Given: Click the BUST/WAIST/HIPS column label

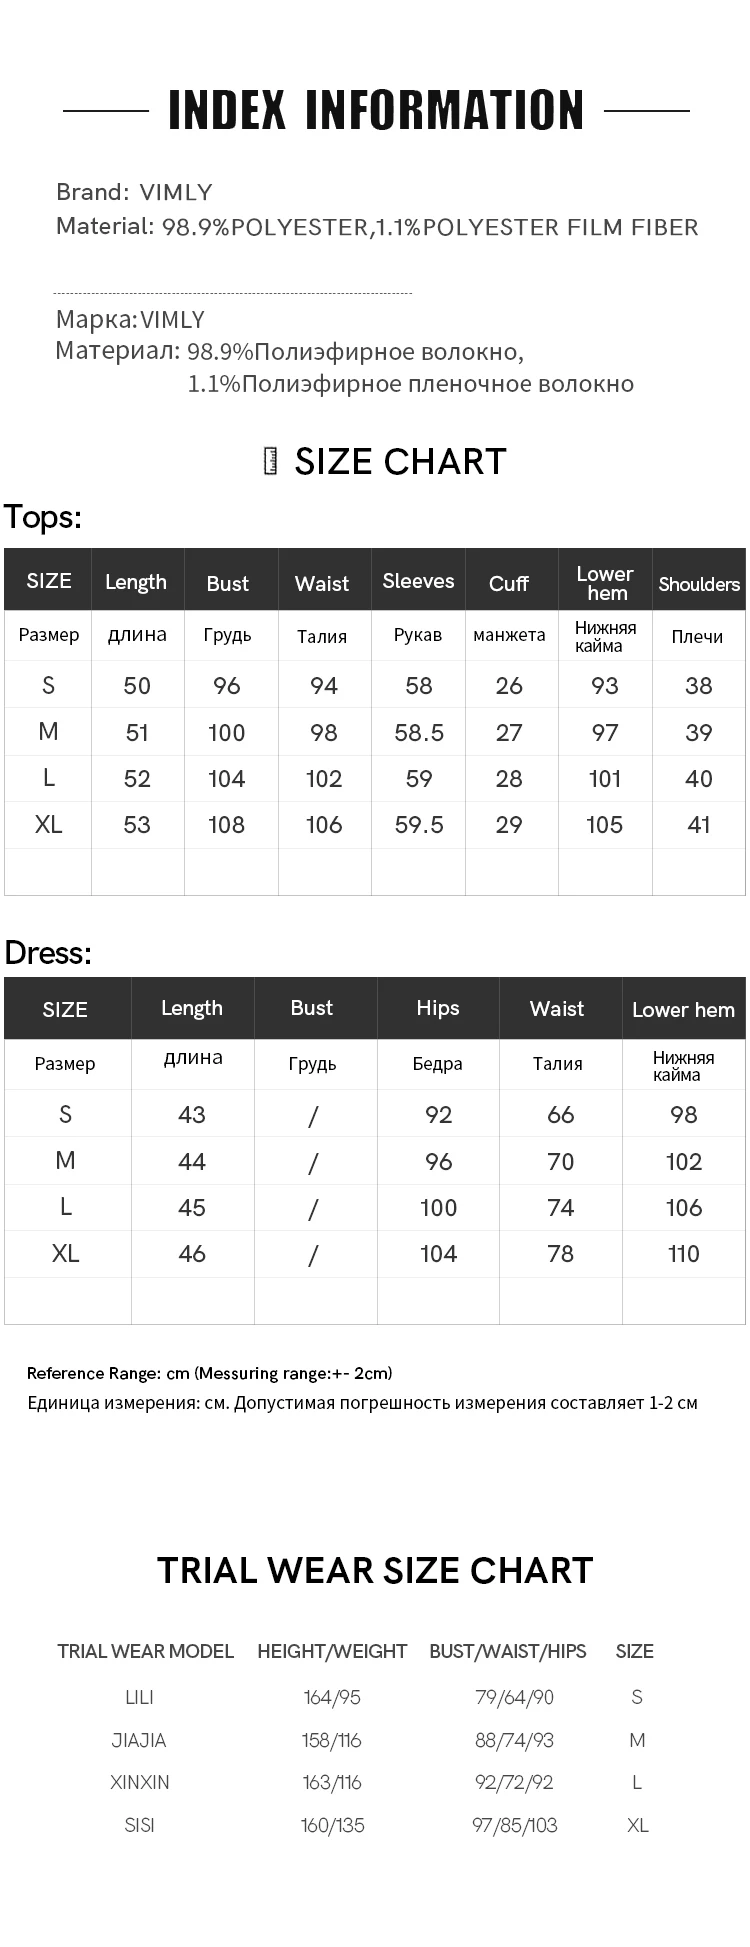Looking at the screenshot, I should pos(508,1651).
